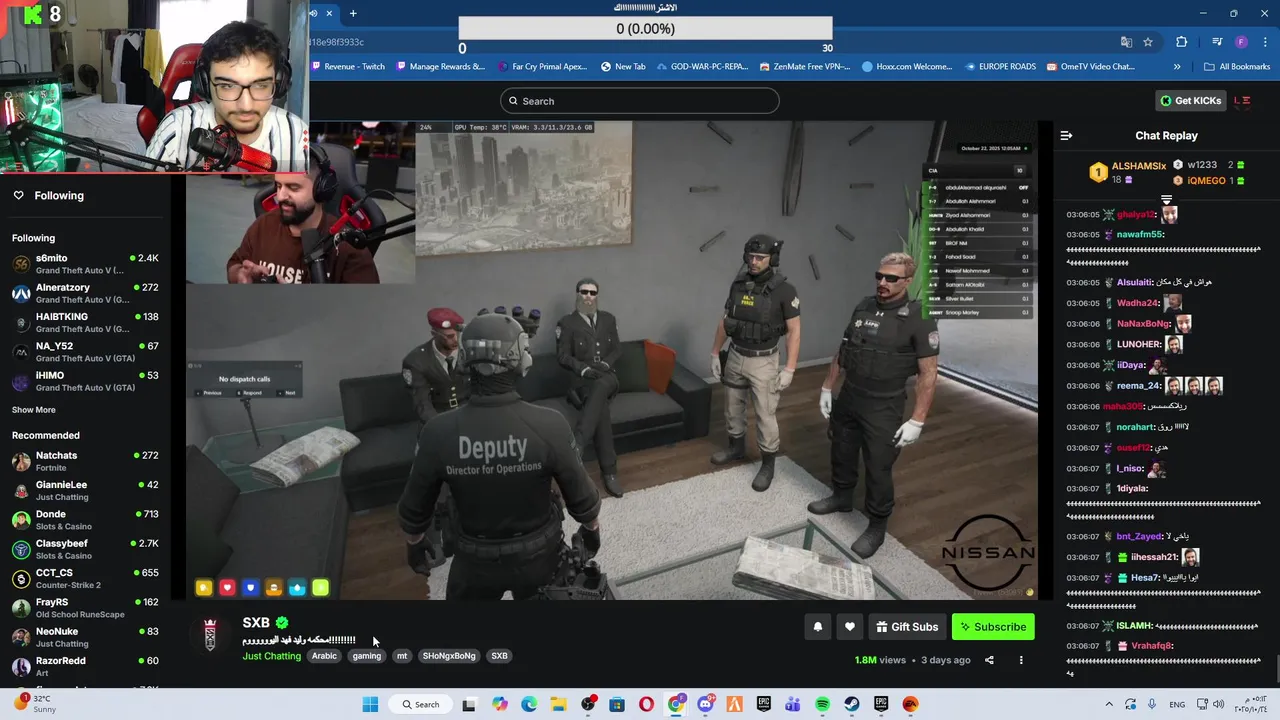Show hidden system tray icons

point(1108,704)
